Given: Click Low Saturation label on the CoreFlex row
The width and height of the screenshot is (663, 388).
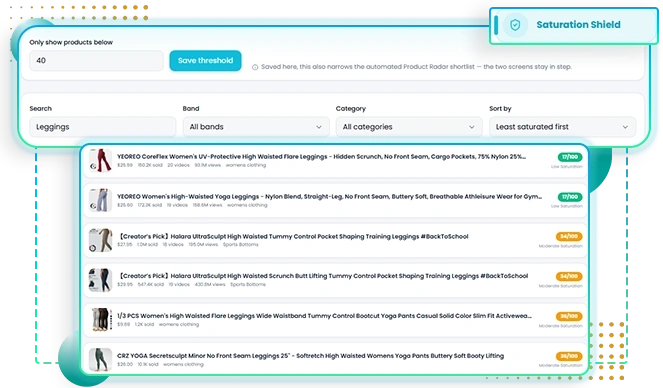Looking at the screenshot, I should 567,167.
